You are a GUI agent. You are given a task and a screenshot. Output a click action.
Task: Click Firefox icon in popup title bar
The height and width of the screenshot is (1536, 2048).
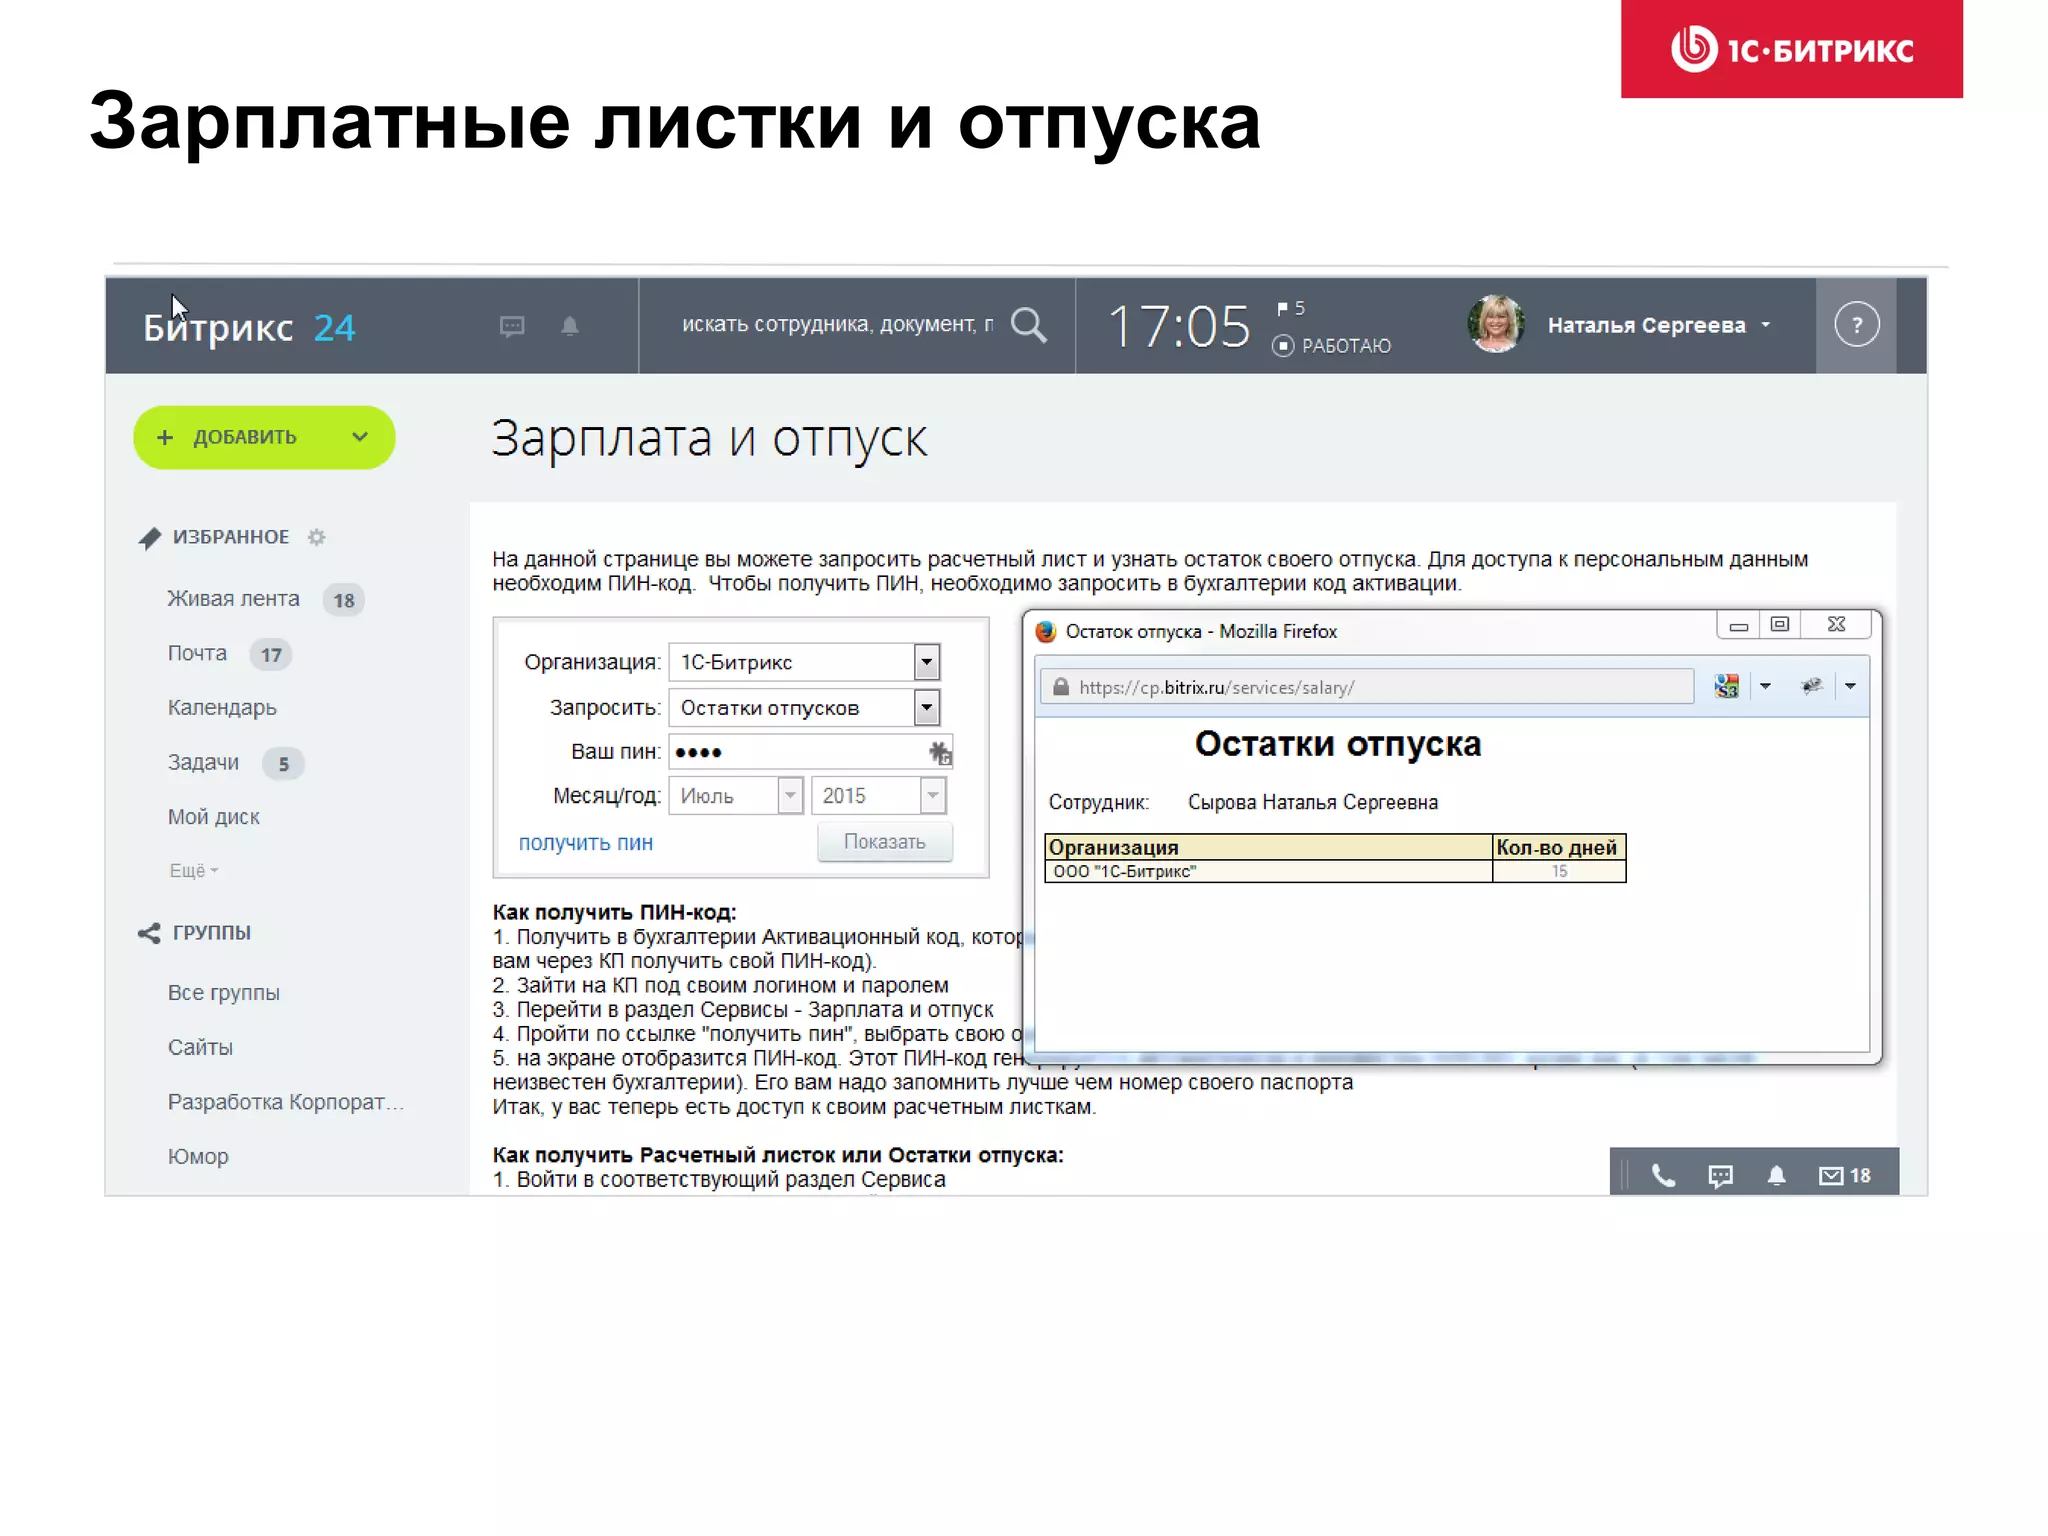point(1046,632)
